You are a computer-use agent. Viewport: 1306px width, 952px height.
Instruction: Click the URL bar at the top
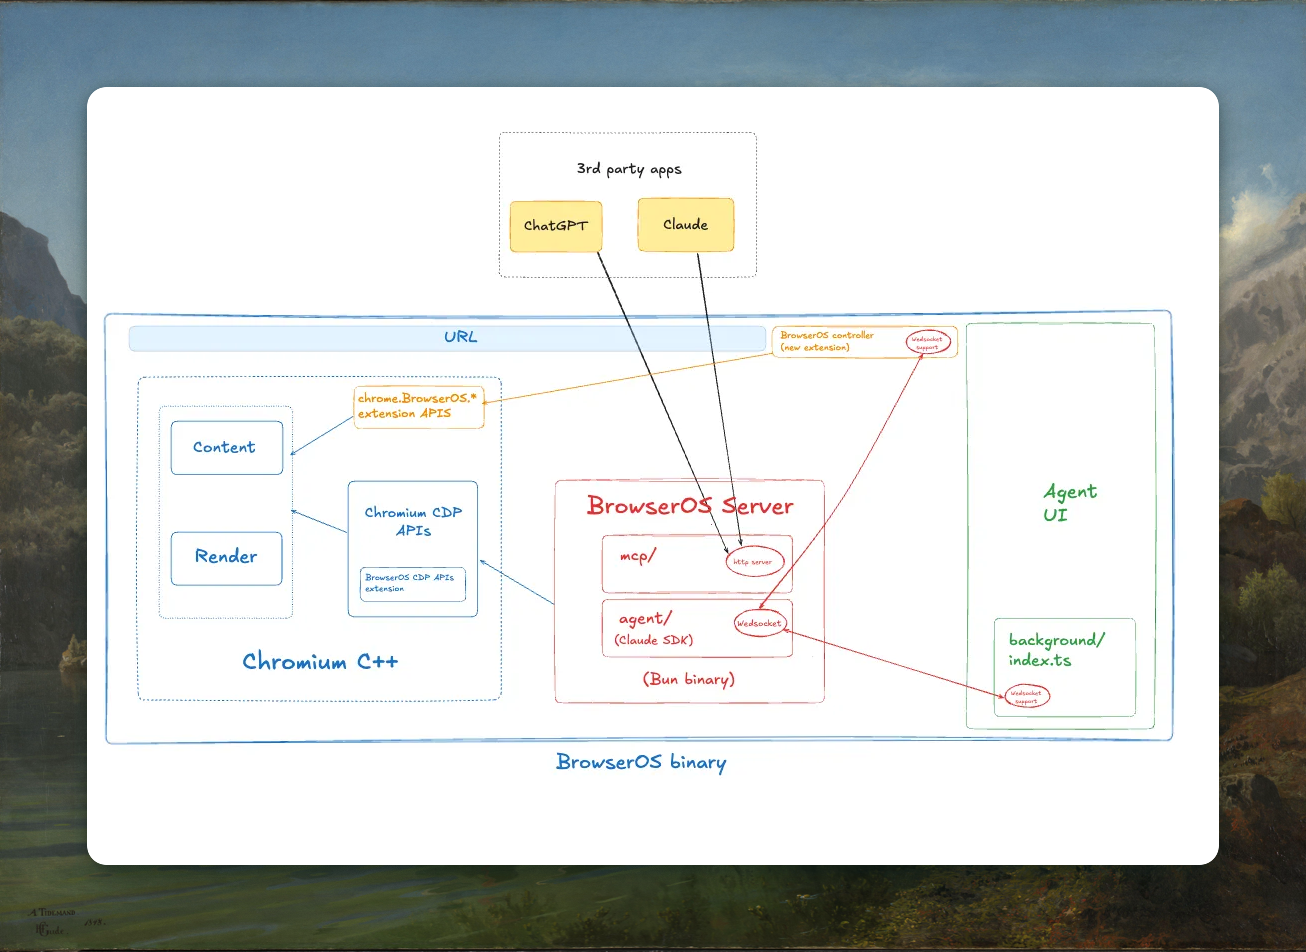pyautogui.click(x=459, y=338)
